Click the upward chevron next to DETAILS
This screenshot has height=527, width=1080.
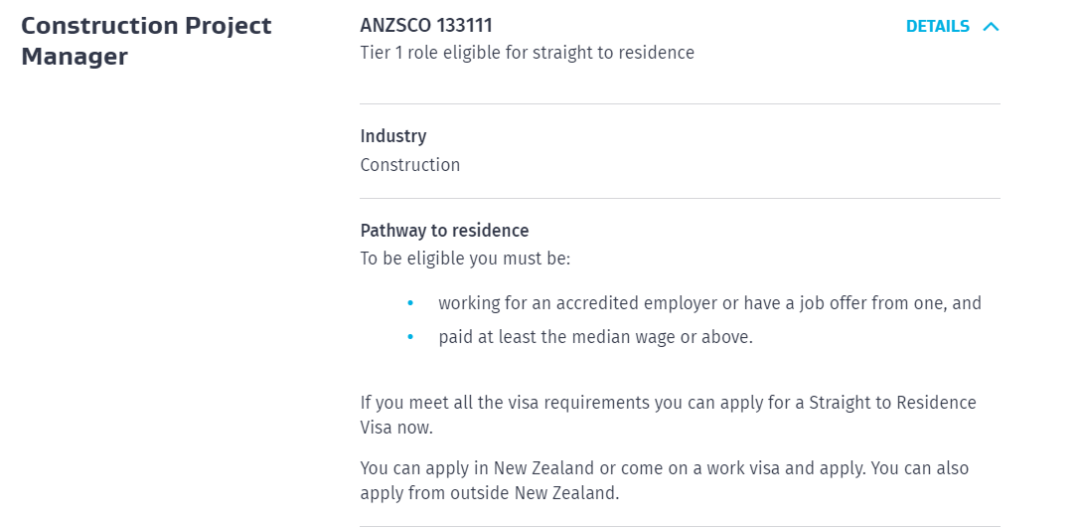tap(991, 27)
